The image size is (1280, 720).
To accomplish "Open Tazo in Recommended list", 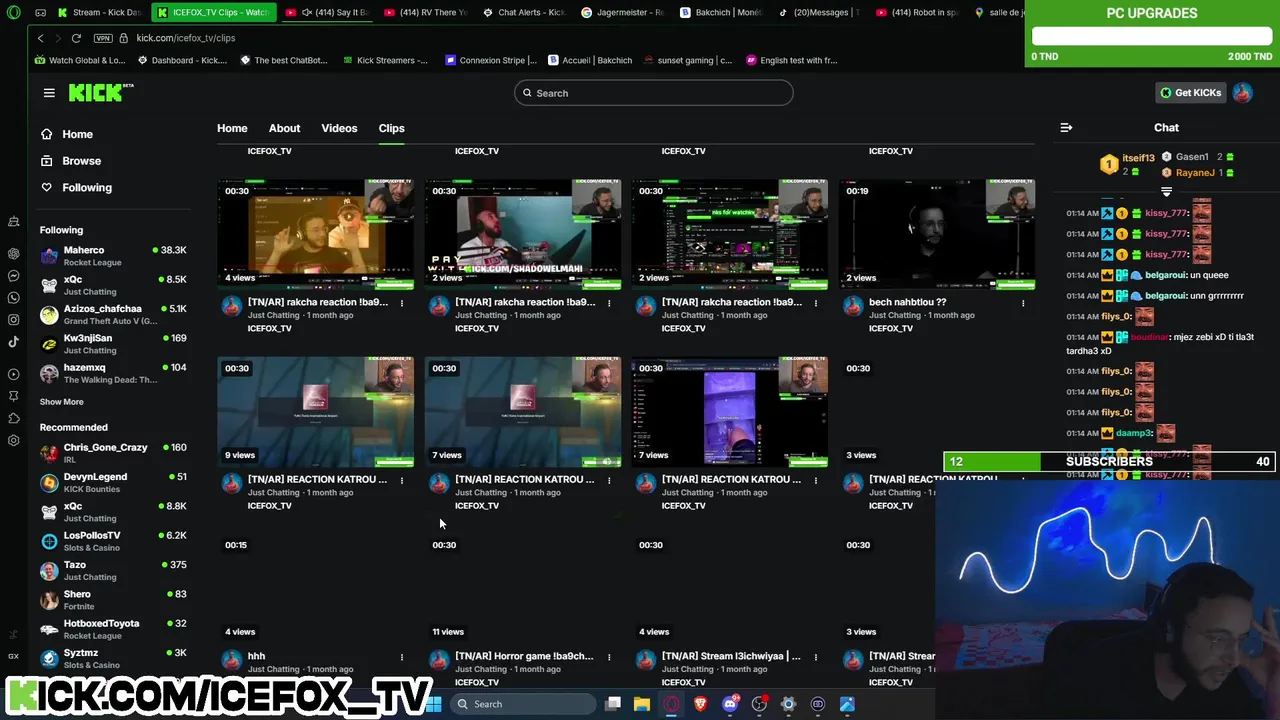I will 113,570.
